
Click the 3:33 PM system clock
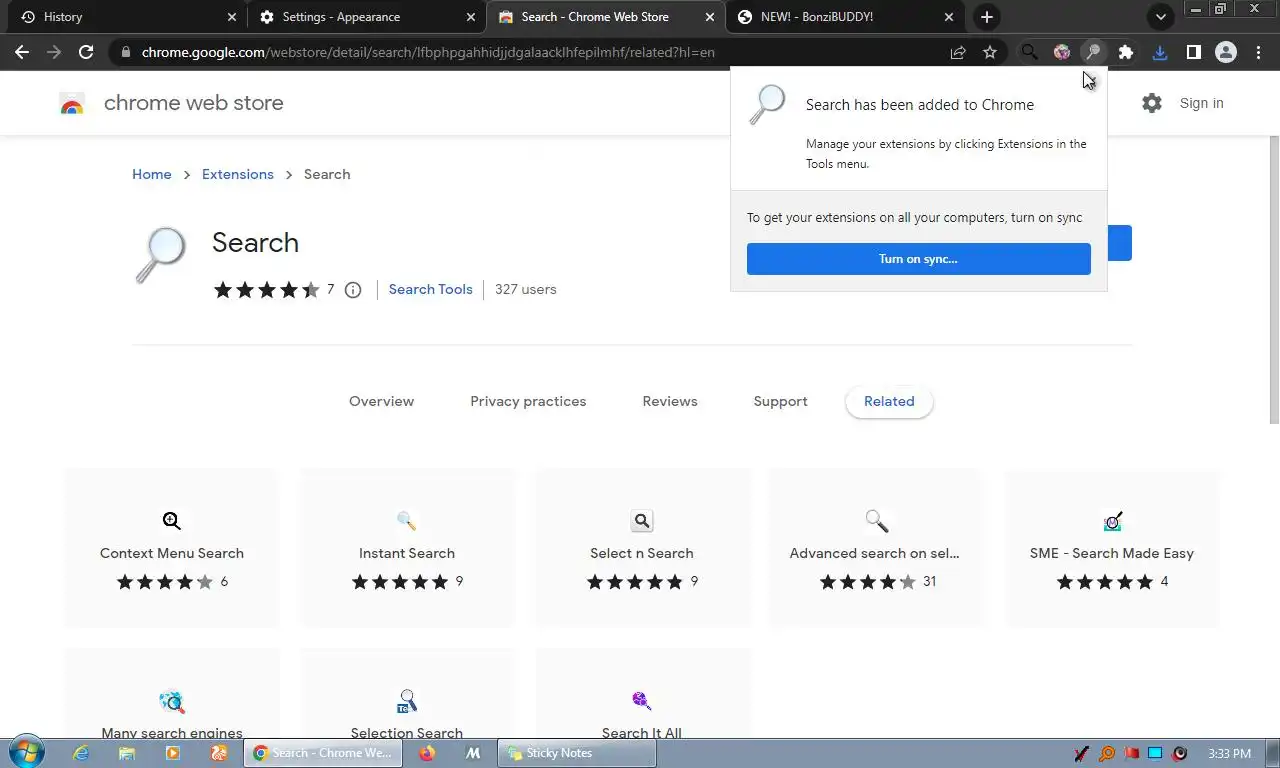tap(1229, 753)
